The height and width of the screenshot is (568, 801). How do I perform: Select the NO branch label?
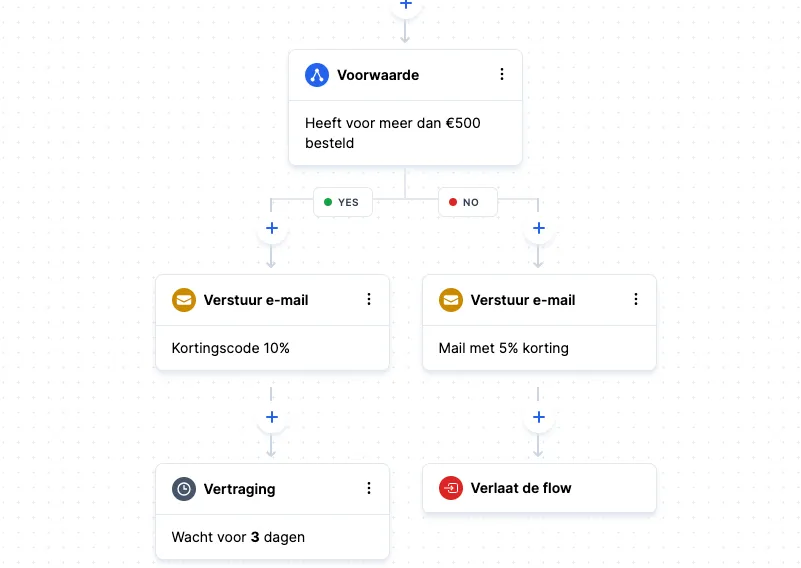(467, 202)
